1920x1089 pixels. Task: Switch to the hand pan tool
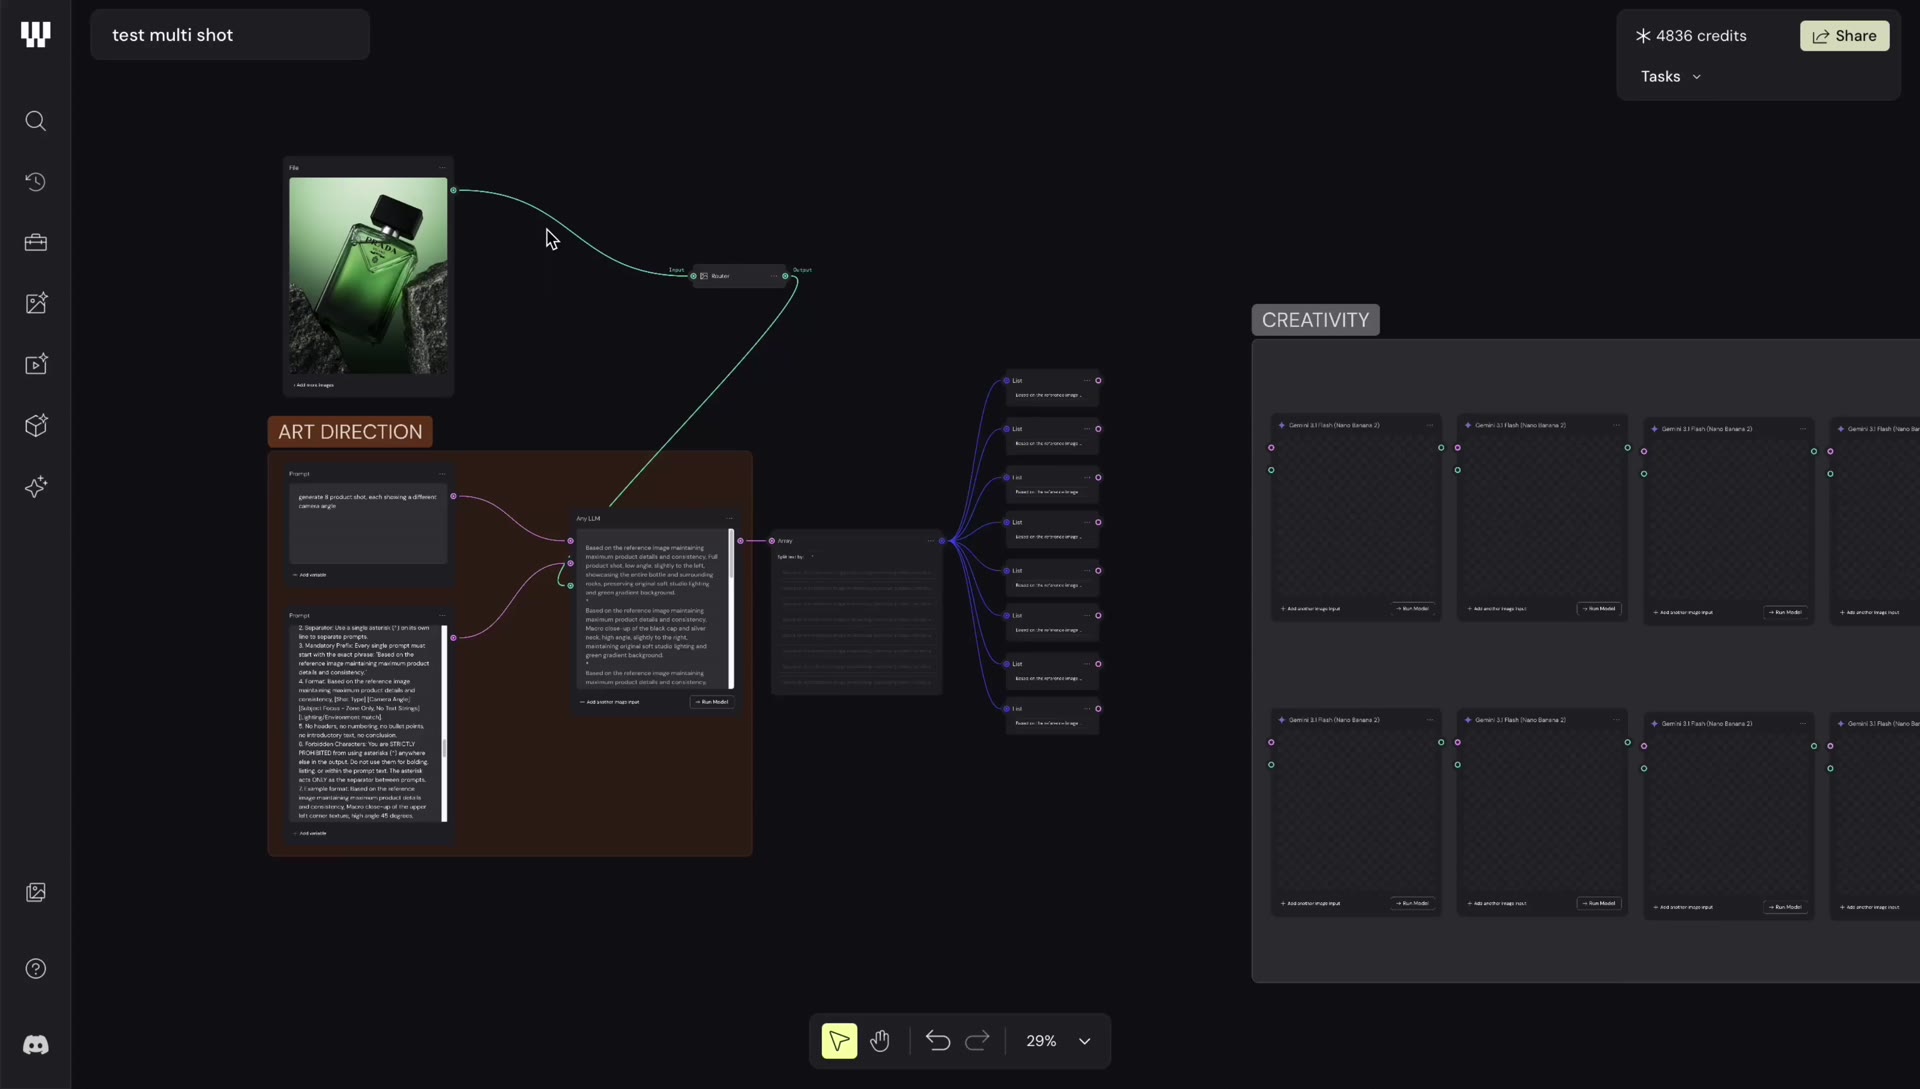(880, 1041)
